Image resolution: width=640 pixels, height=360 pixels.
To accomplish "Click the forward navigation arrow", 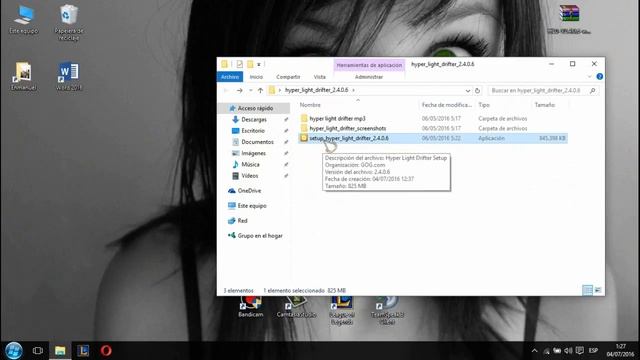I will click(240, 90).
